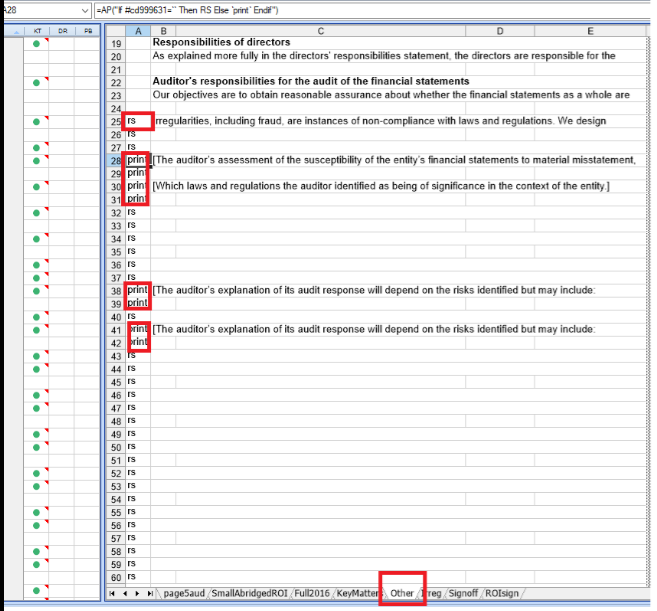Click the auditor's assessment text in row 28

[394, 160]
